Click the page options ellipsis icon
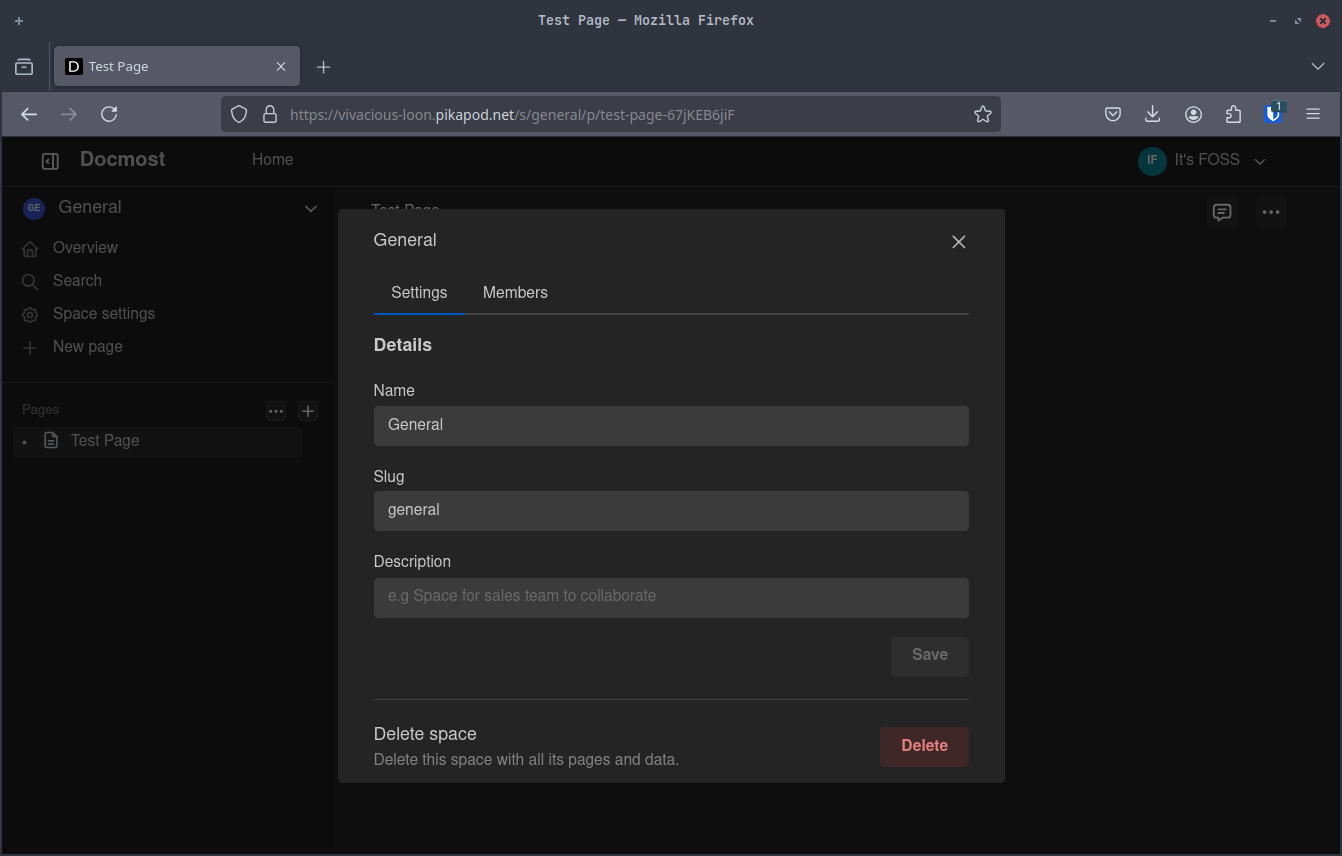Screen dimensions: 1342x856 pyautogui.click(x=1271, y=211)
